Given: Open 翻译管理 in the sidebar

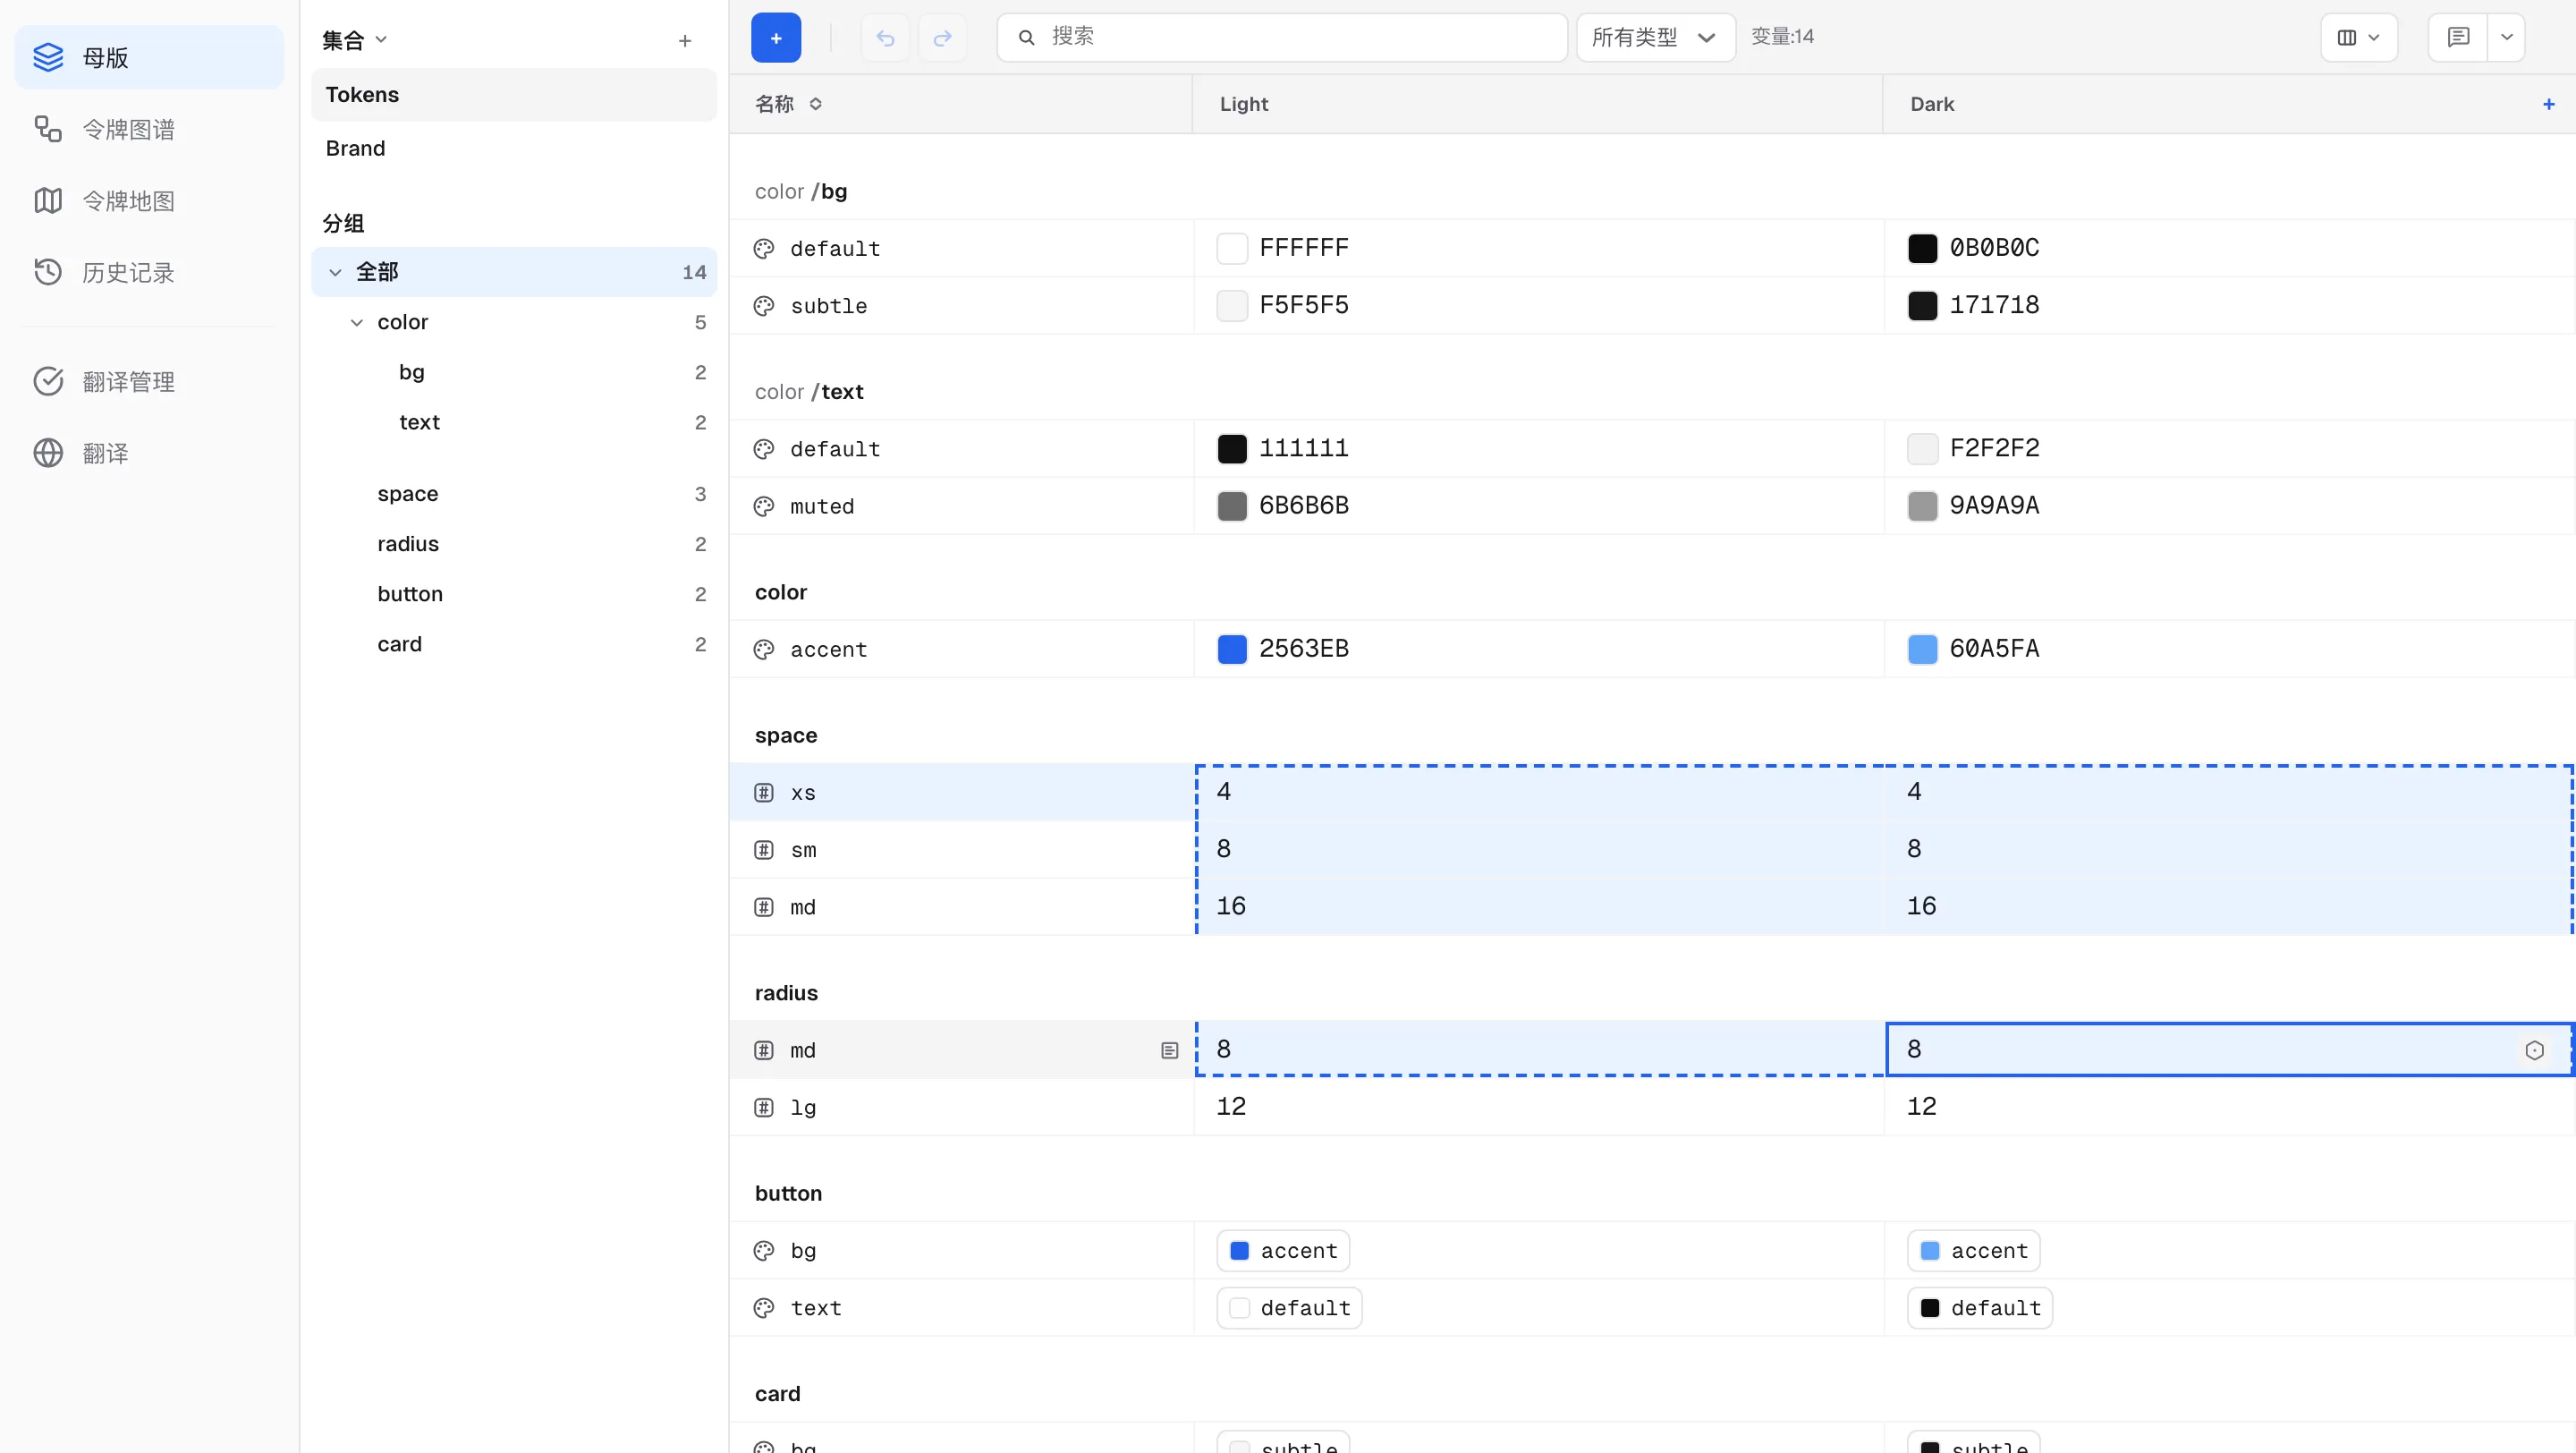Looking at the screenshot, I should (x=149, y=381).
